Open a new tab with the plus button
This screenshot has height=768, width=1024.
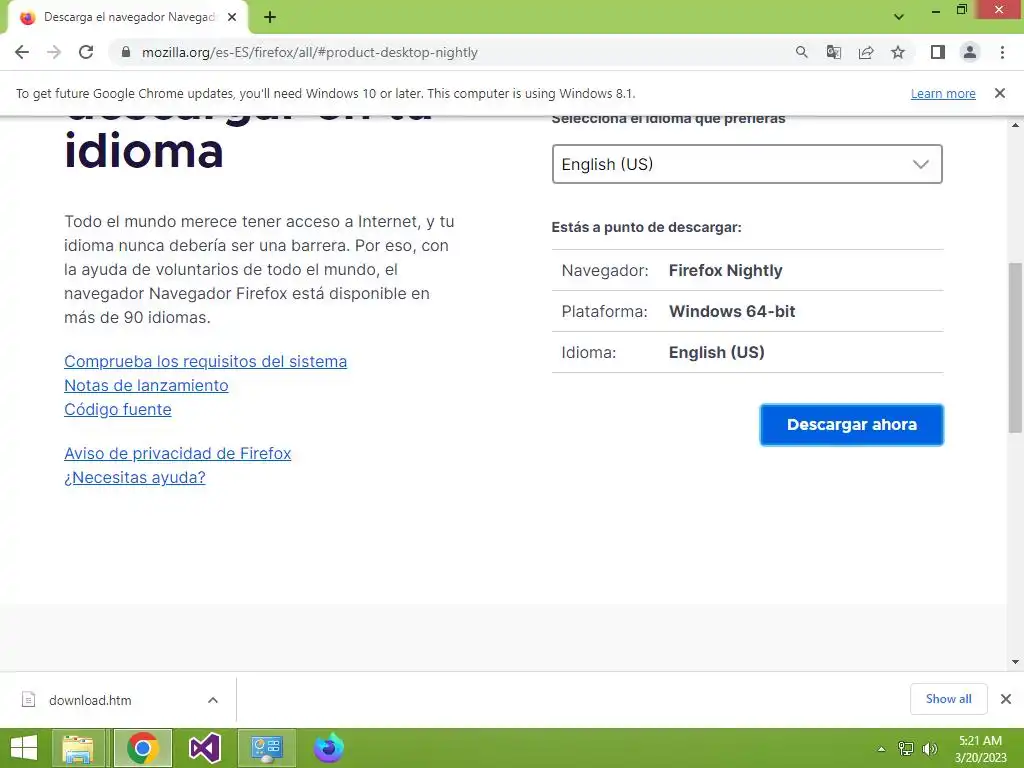(270, 18)
